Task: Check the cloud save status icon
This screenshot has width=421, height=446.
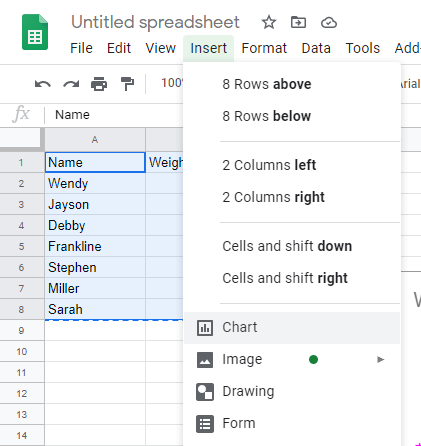Action: 329,23
